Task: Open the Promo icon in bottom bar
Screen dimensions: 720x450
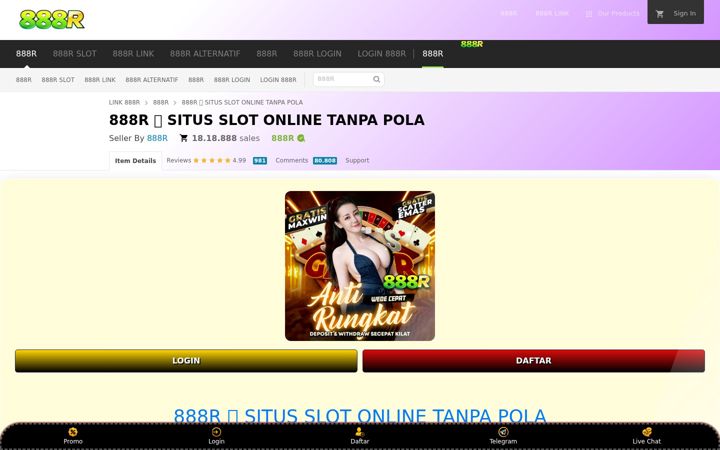Action: click(73, 432)
